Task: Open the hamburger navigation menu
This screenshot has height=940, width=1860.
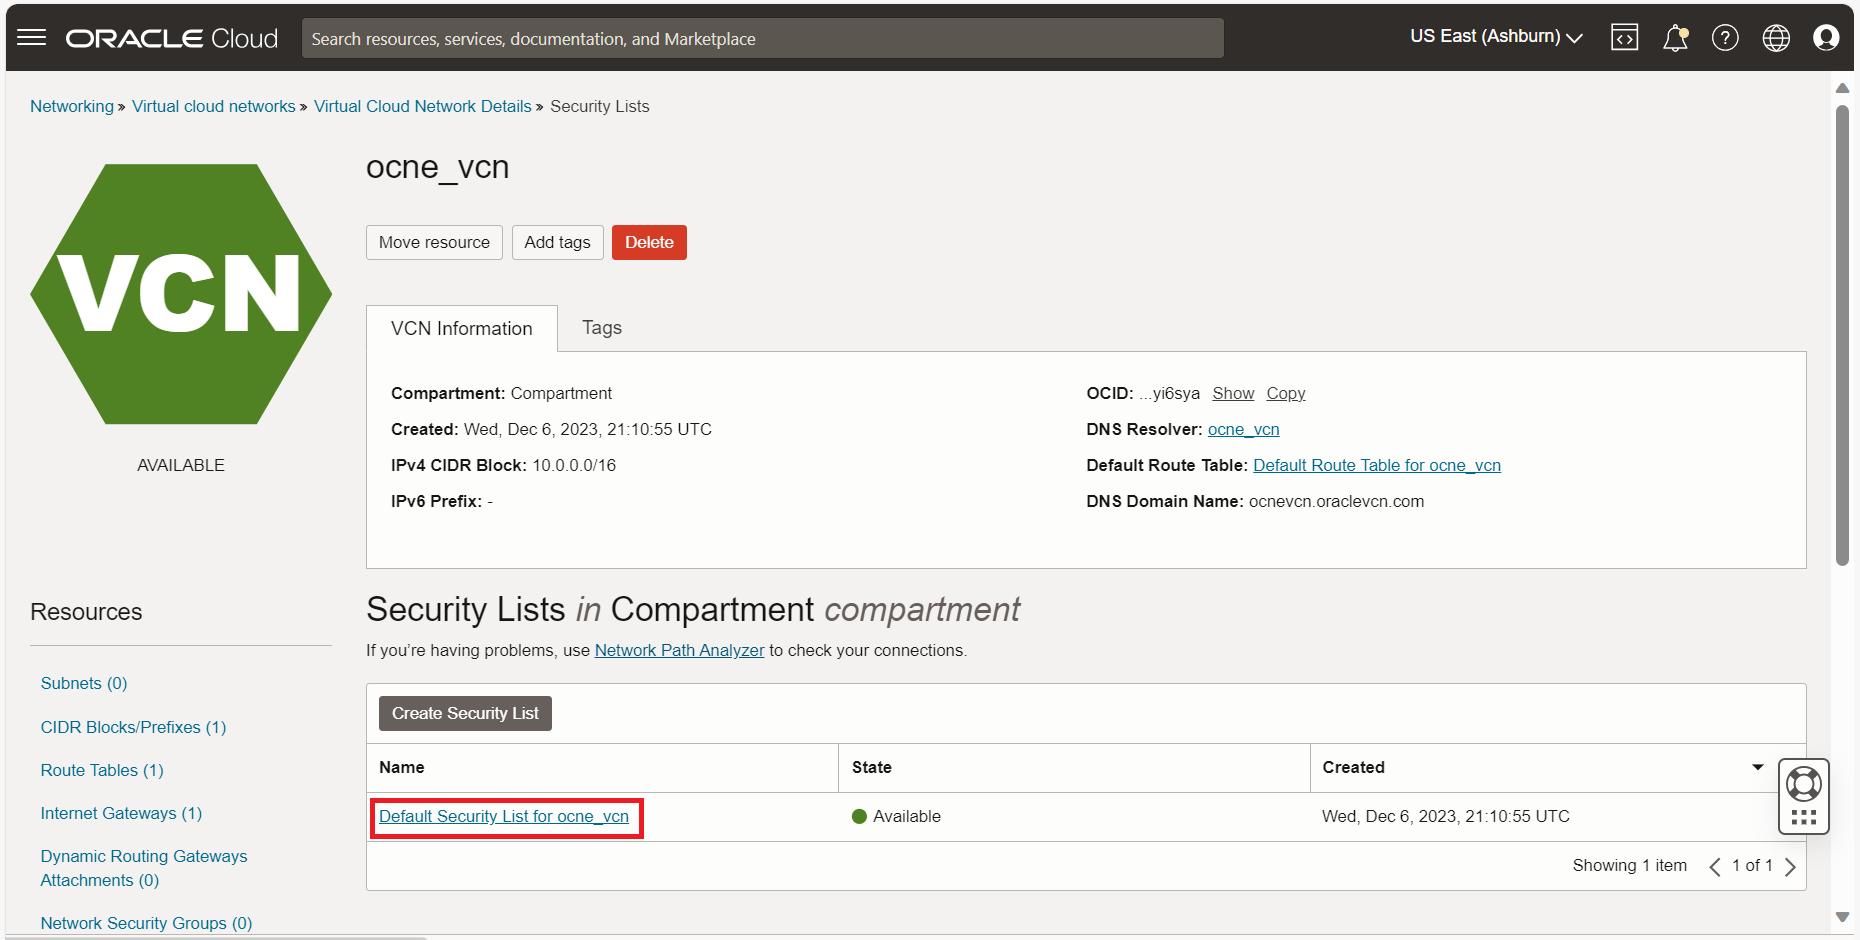Action: (x=32, y=38)
